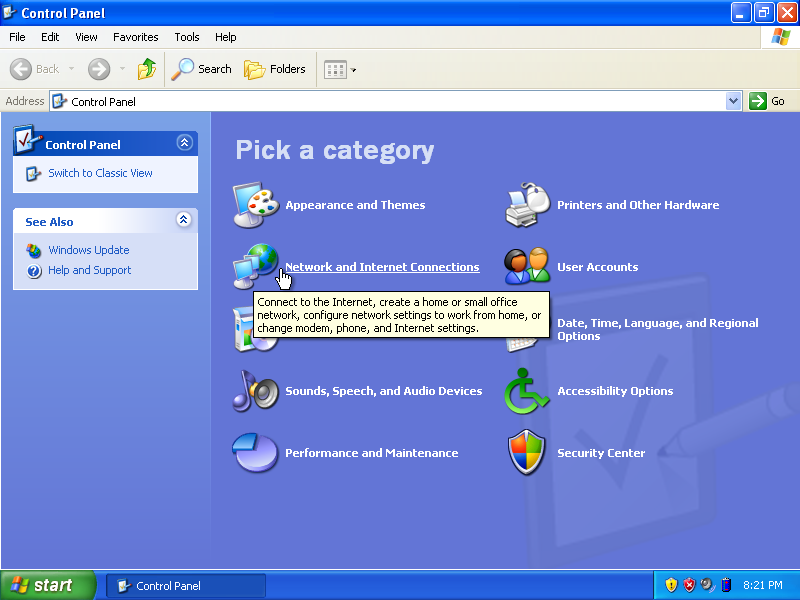Viewport: 800px width, 600px height.
Task: Click the Forward arrow toolbar button
Action: (98, 69)
